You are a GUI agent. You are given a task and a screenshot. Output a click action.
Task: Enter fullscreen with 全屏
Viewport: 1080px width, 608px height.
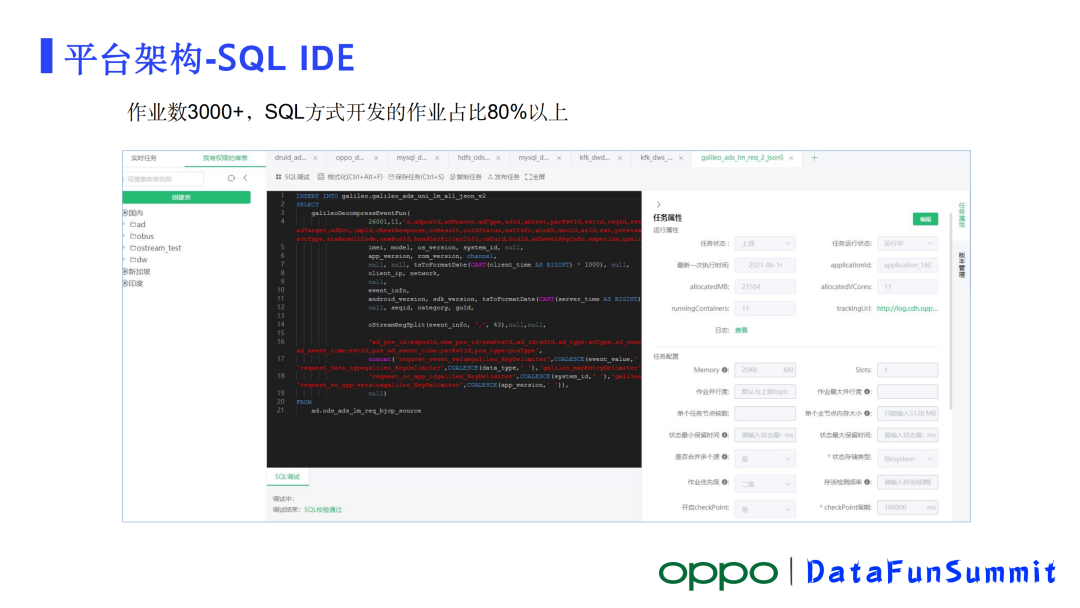(535, 177)
